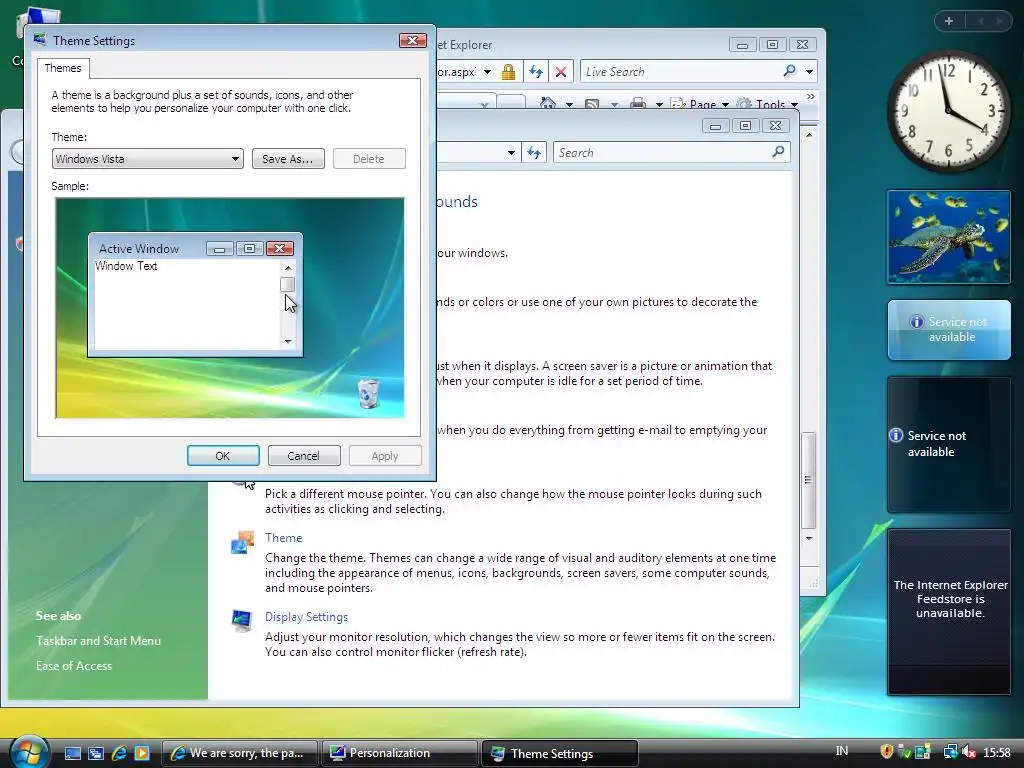Expand the Home button dropdown arrow
This screenshot has height=768, width=1024.
pyautogui.click(x=569, y=104)
